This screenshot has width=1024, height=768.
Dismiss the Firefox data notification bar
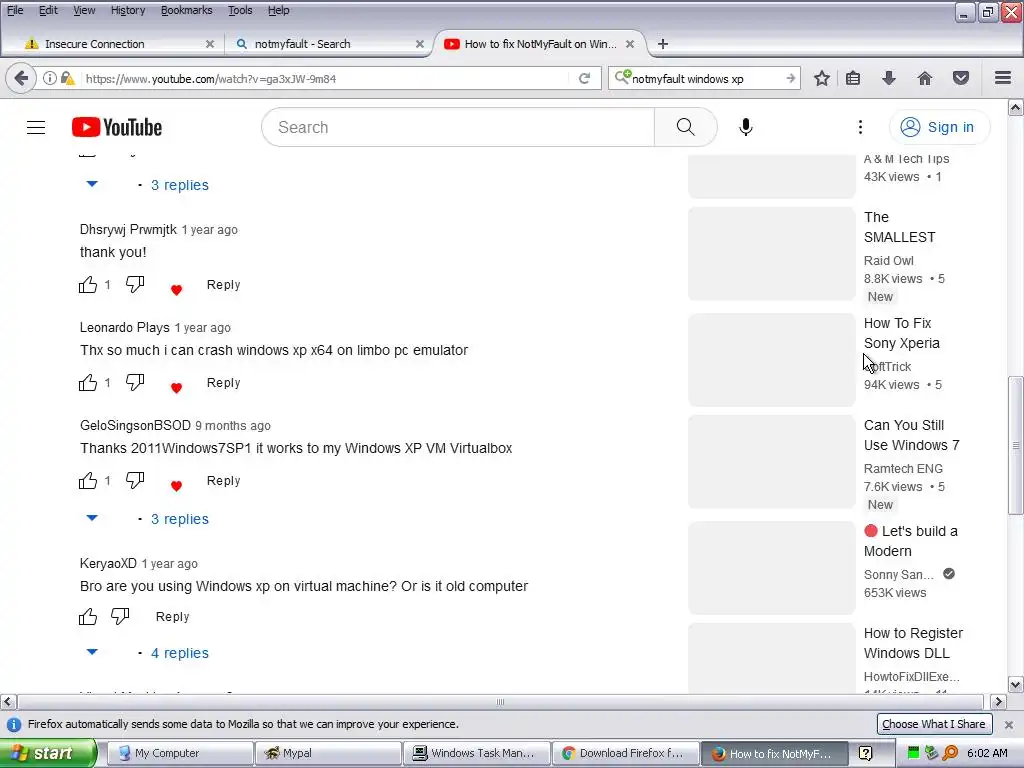click(x=1008, y=724)
